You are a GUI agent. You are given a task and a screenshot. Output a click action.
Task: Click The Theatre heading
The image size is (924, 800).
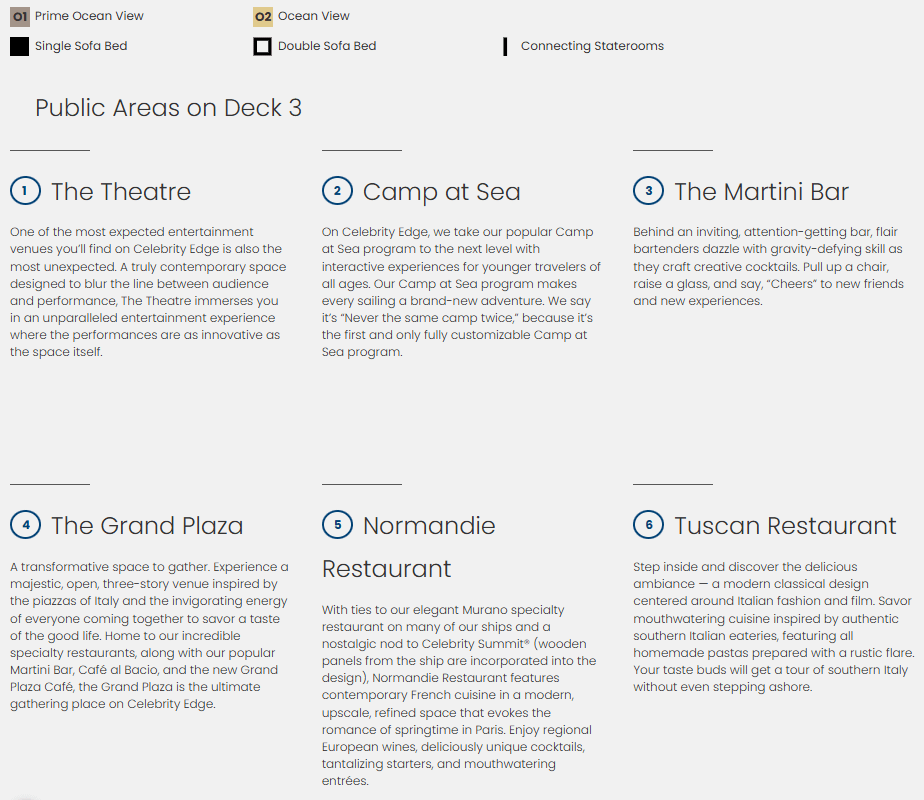pos(121,191)
